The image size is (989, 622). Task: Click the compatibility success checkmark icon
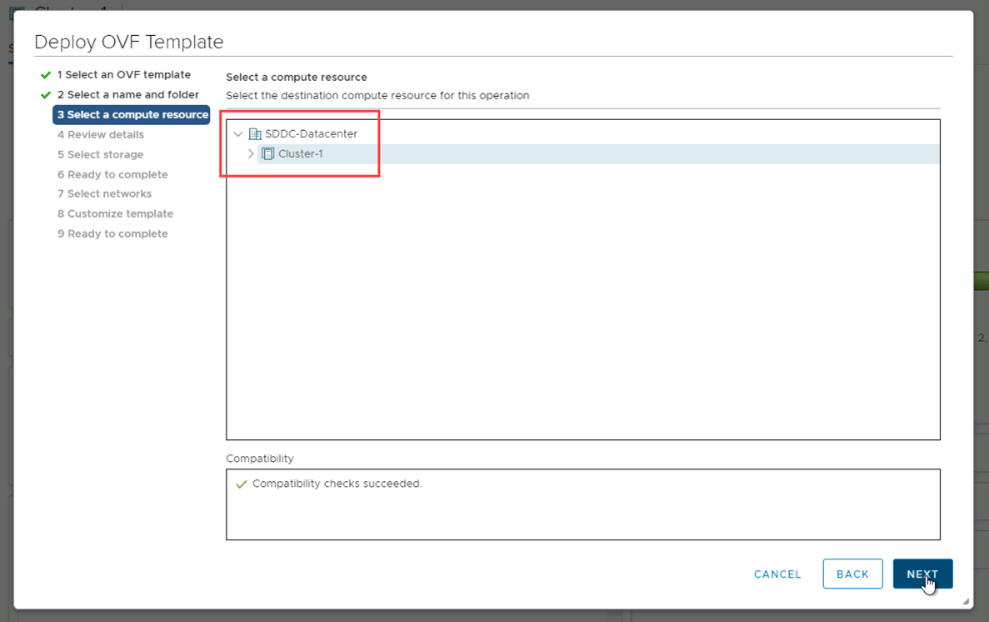[x=241, y=484]
